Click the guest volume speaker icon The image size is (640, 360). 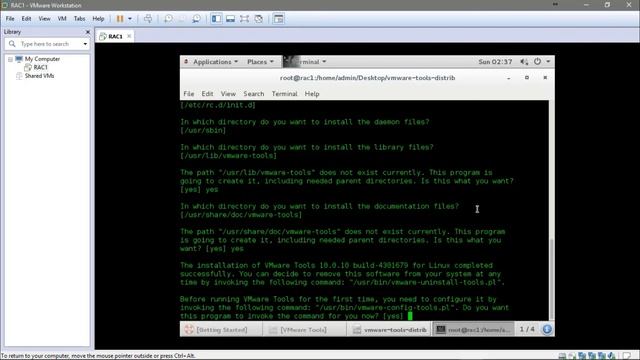524,62
